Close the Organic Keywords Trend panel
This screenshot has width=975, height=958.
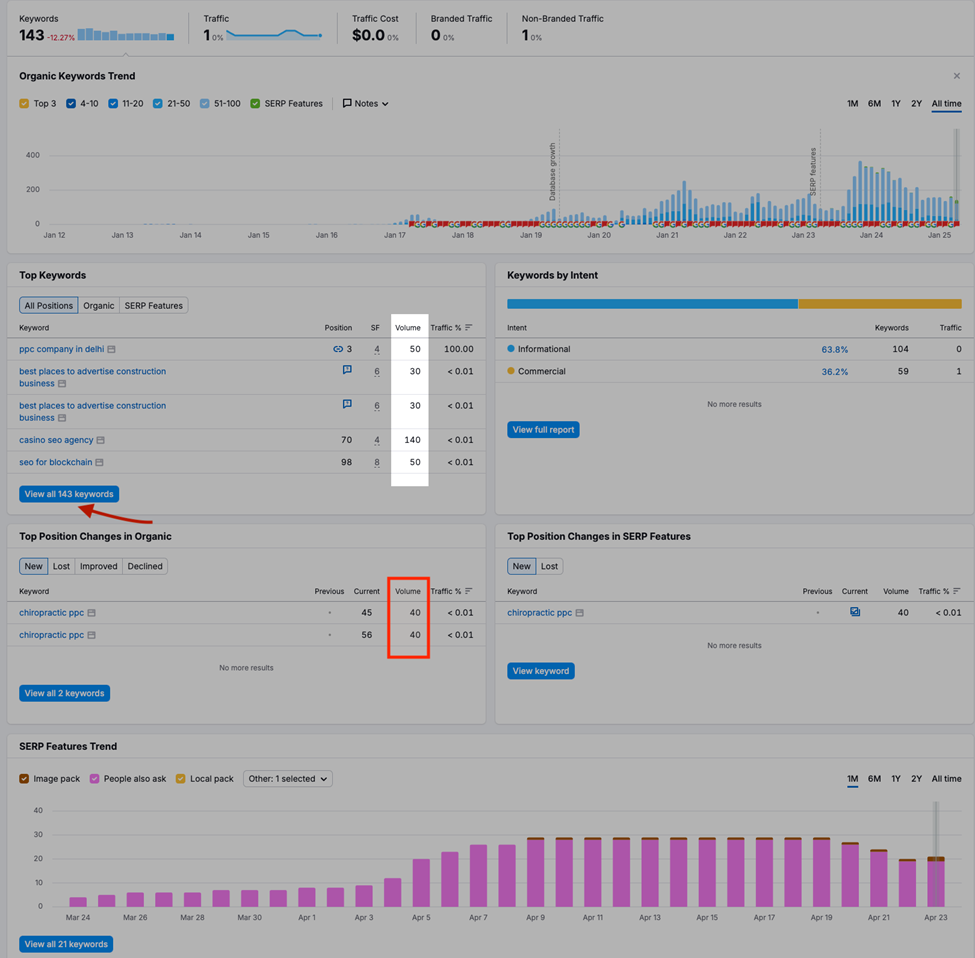pyautogui.click(x=956, y=76)
